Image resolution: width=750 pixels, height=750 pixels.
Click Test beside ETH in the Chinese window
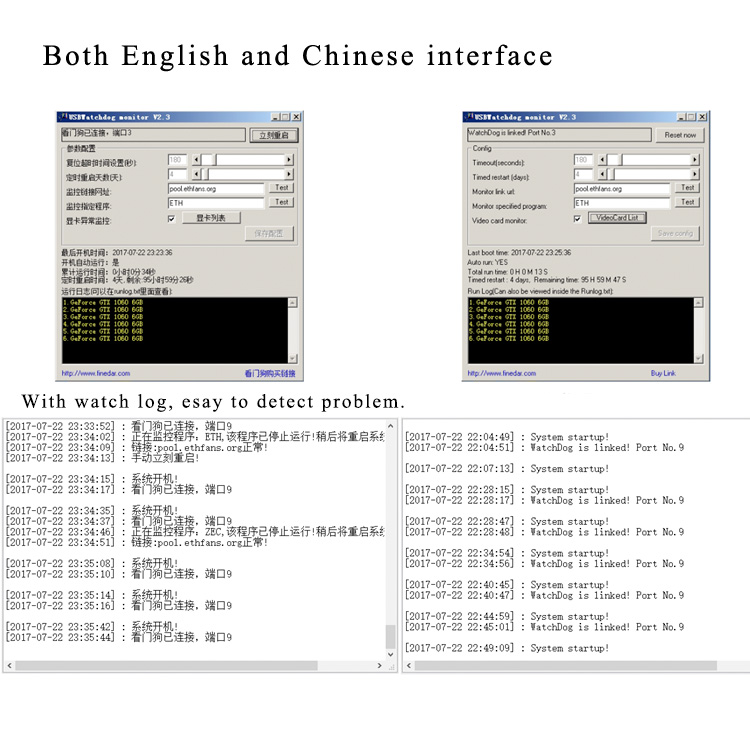click(x=282, y=202)
